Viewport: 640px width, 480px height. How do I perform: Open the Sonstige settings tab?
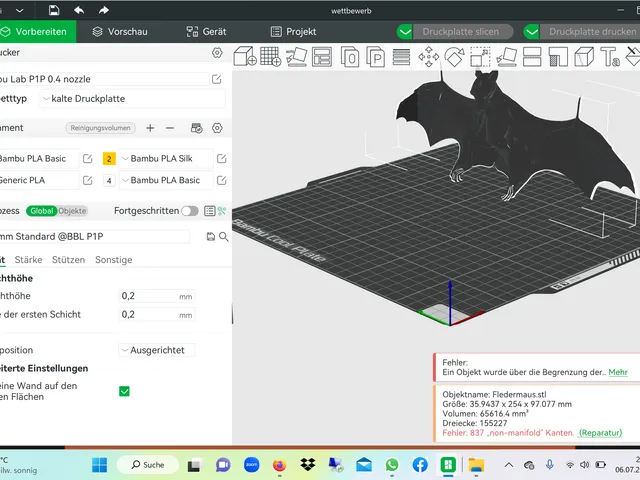tap(113, 260)
